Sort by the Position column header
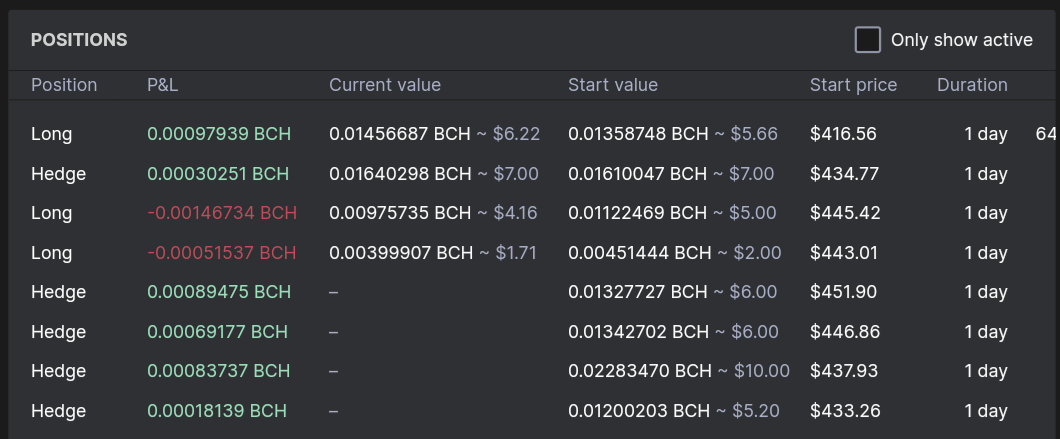This screenshot has width=1060, height=439. point(64,85)
